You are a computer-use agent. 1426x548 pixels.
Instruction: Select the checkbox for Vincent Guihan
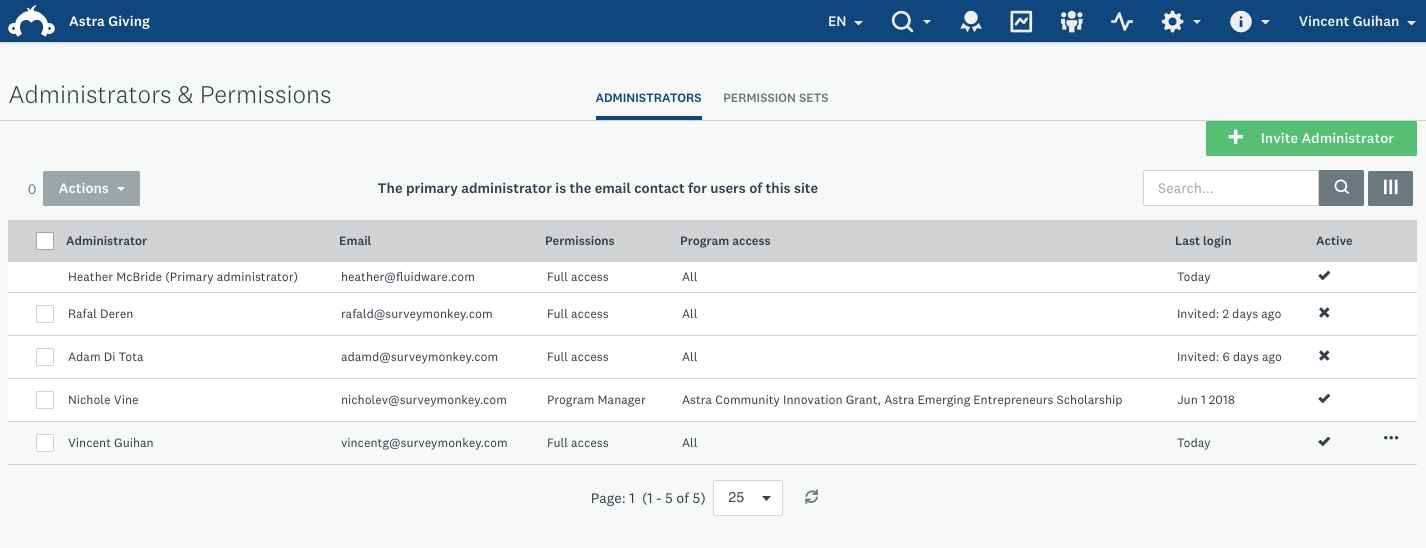point(45,443)
